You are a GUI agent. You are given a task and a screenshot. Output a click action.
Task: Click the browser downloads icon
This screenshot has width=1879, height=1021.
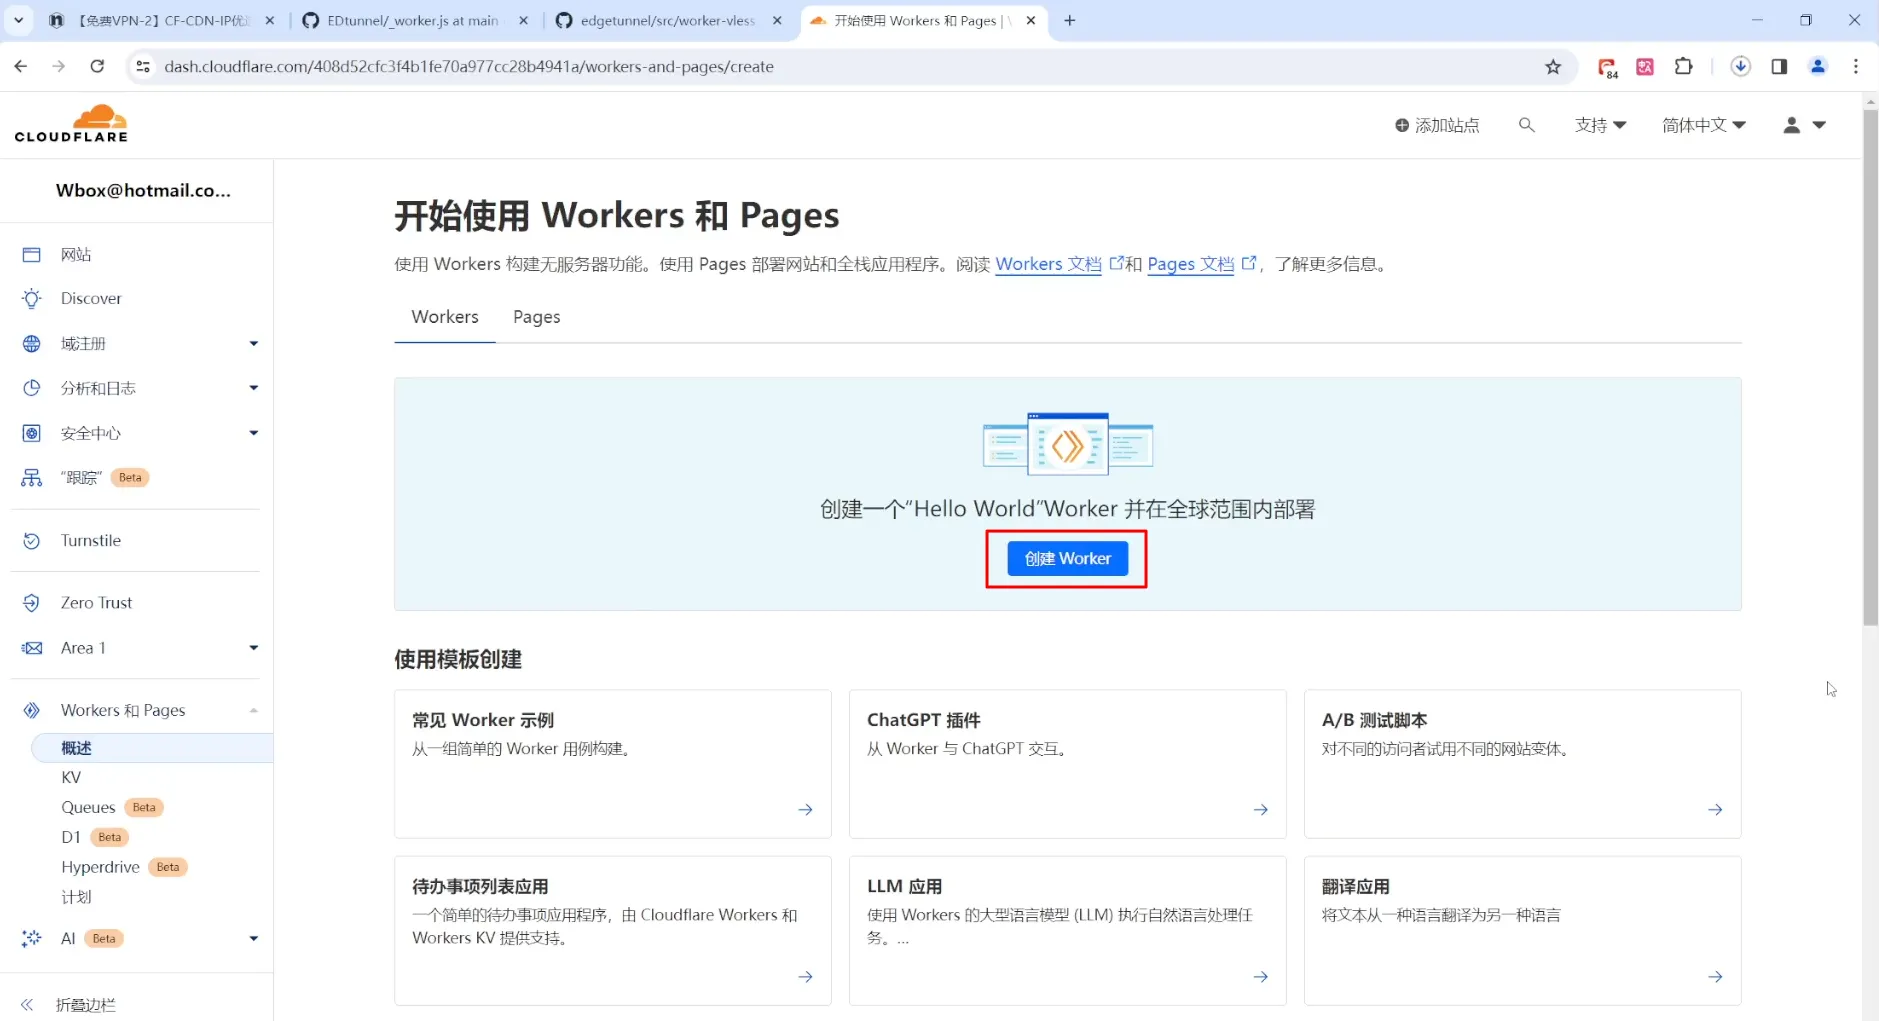[x=1741, y=67]
